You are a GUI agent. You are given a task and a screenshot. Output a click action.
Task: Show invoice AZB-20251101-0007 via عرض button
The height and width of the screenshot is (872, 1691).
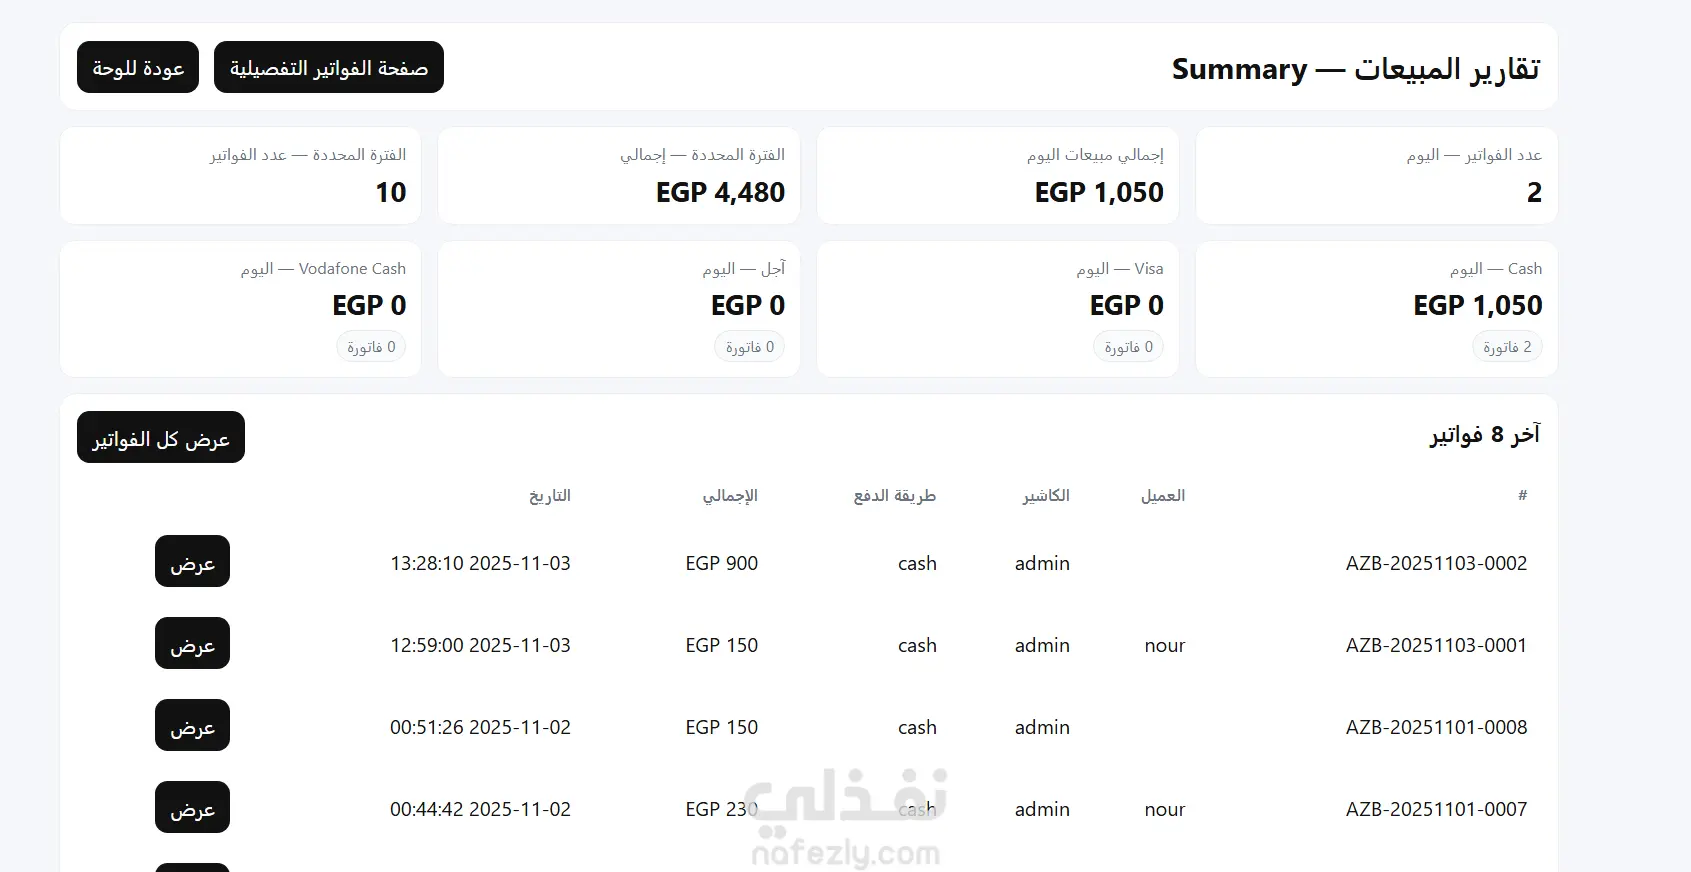tap(192, 808)
